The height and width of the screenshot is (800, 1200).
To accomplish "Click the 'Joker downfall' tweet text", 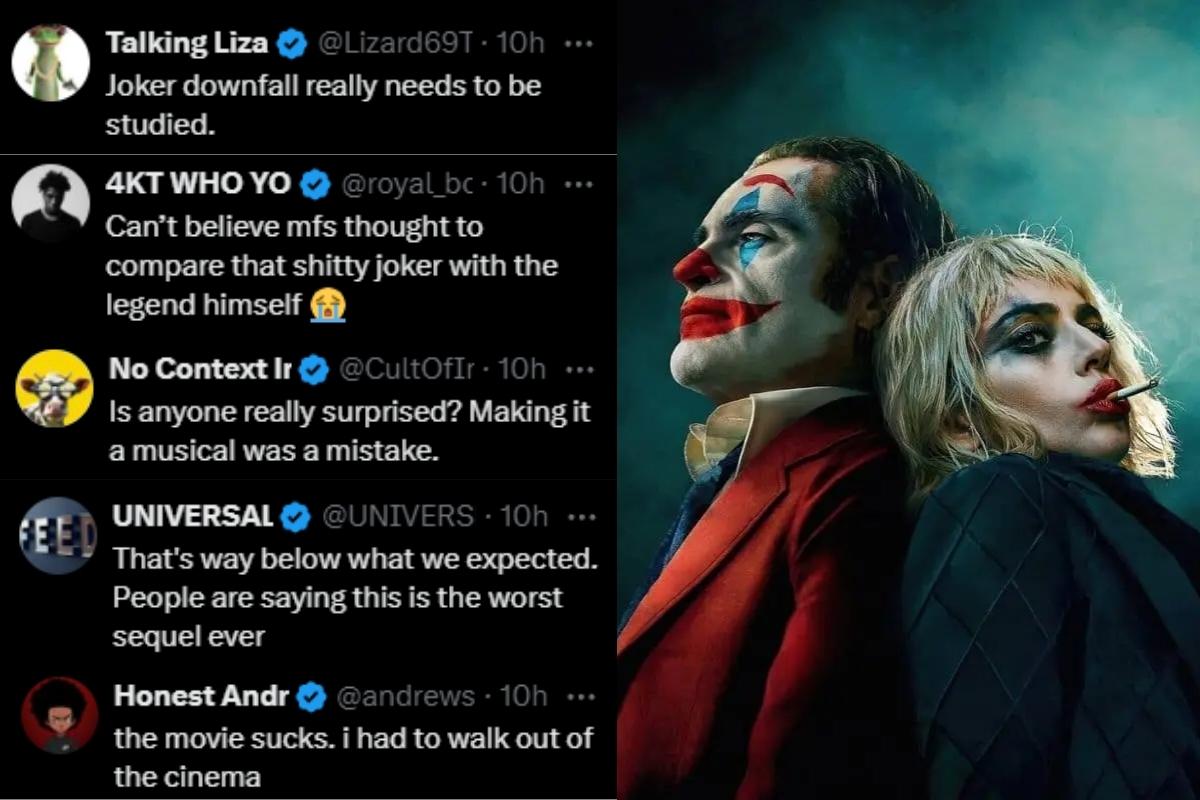I will 322,104.
